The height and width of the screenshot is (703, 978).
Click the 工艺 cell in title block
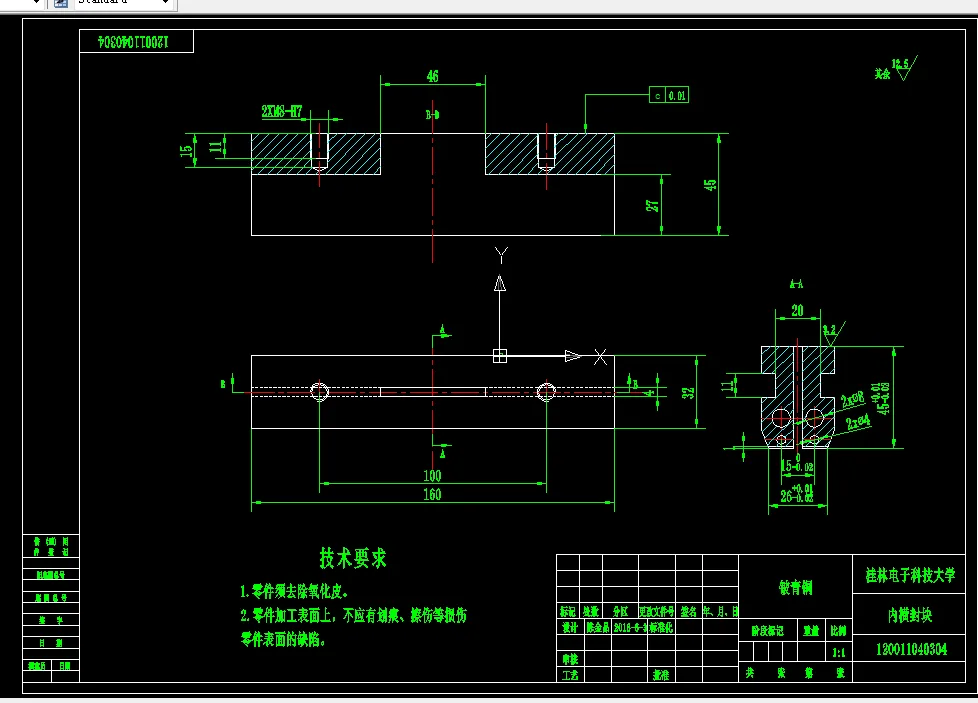coord(569,675)
